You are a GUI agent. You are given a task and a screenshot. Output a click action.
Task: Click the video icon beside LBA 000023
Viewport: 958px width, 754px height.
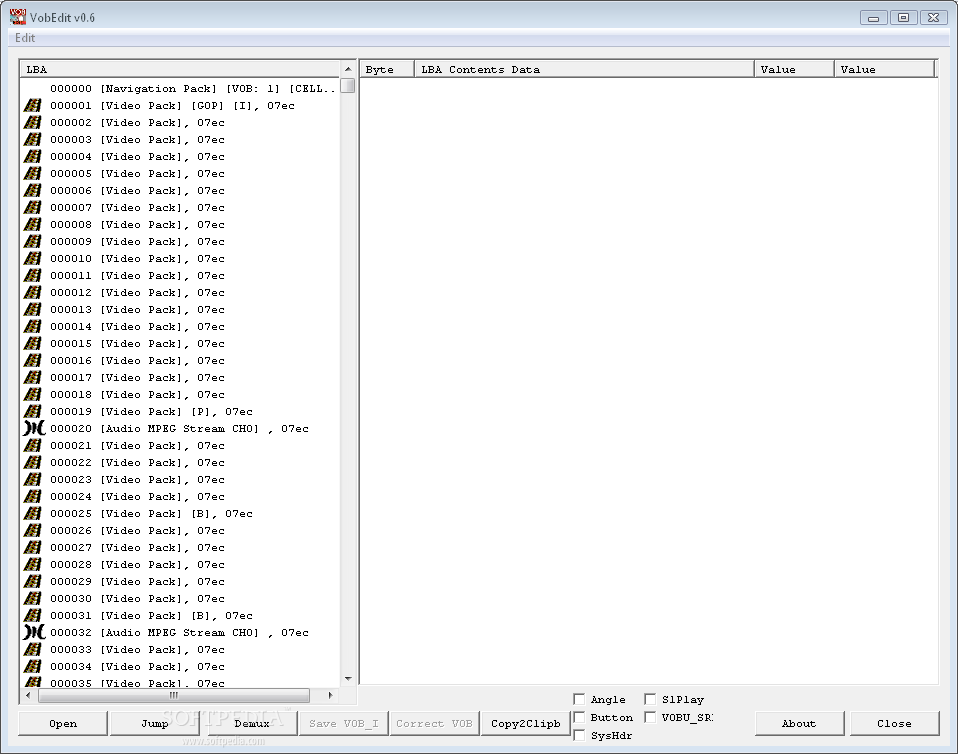click(x=32, y=480)
